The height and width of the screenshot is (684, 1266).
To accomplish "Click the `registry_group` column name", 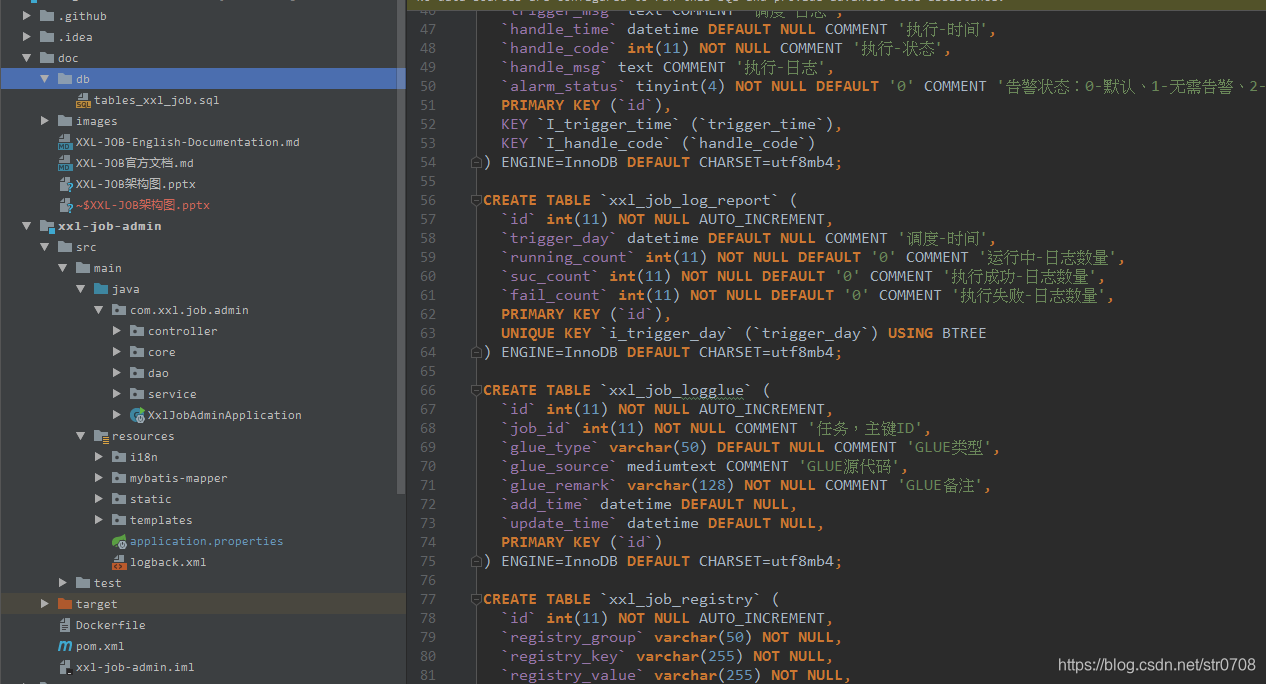I will click(573, 637).
